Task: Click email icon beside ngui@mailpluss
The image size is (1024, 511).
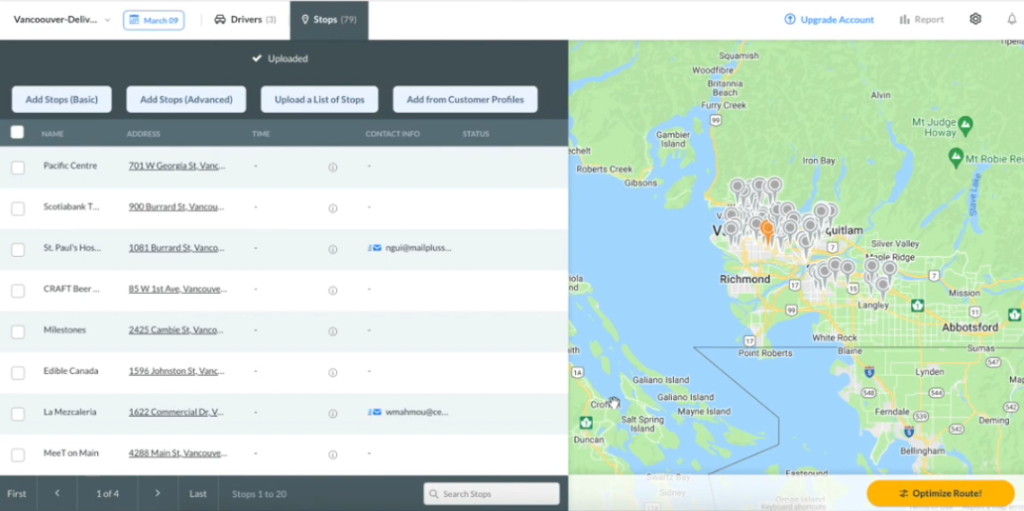Action: pos(377,248)
